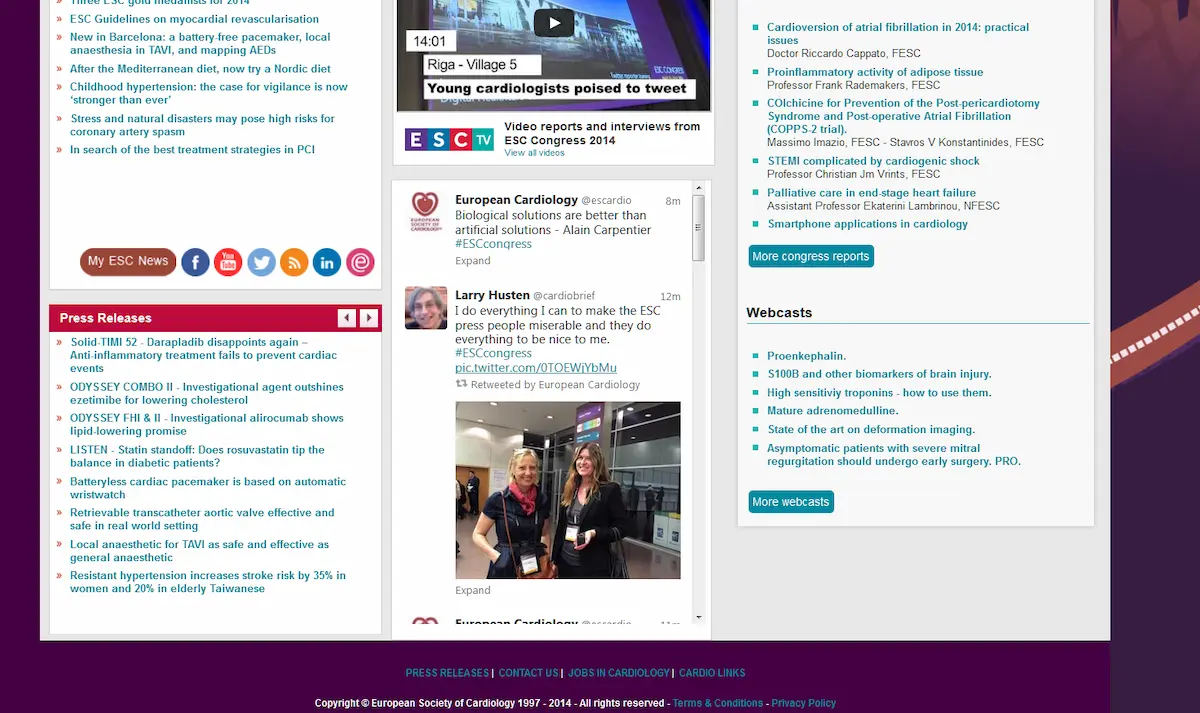Open ESC Guidelines on myocardial revascularisation
1200x713 pixels.
pos(194,19)
